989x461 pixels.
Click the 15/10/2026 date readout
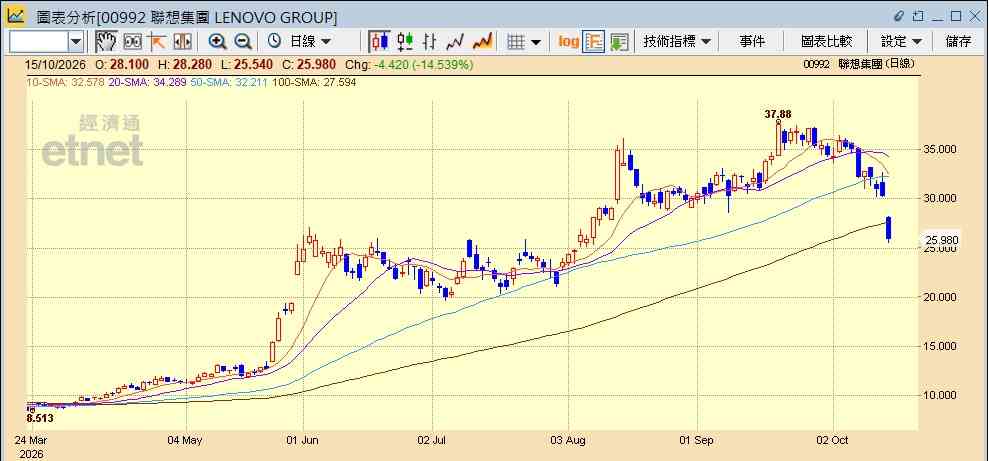[56, 64]
